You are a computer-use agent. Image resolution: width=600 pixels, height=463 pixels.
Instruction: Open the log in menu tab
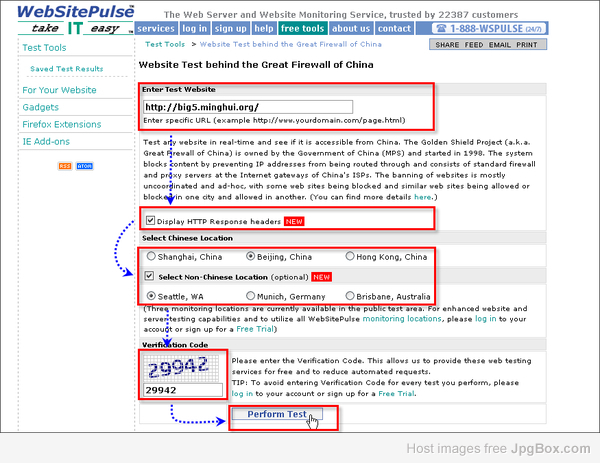coord(194,28)
